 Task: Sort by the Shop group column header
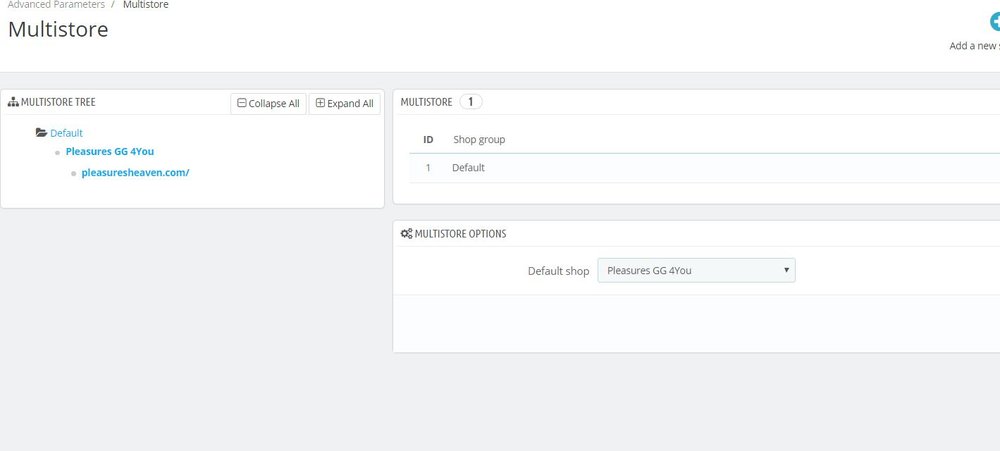click(x=479, y=139)
